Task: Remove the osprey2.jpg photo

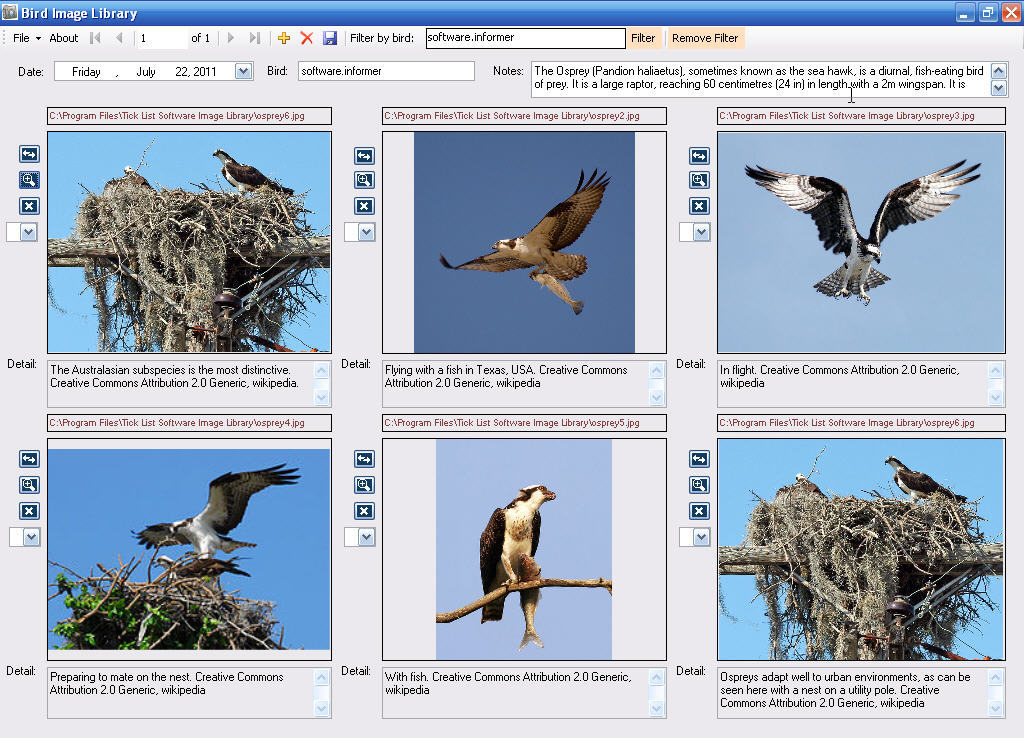Action: [364, 206]
